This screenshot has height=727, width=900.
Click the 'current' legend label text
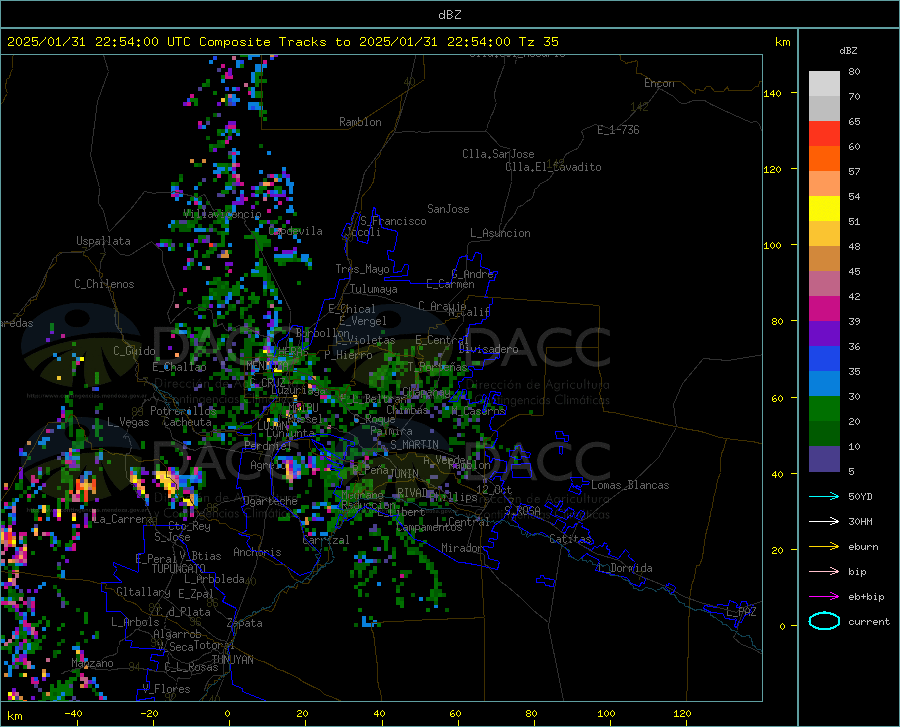[x=869, y=621]
